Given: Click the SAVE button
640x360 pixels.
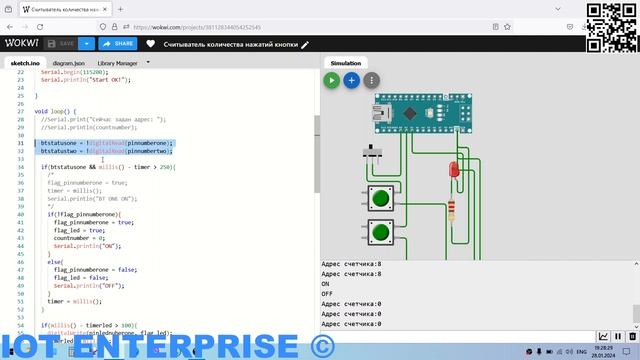Looking at the screenshot, I should (61, 44).
